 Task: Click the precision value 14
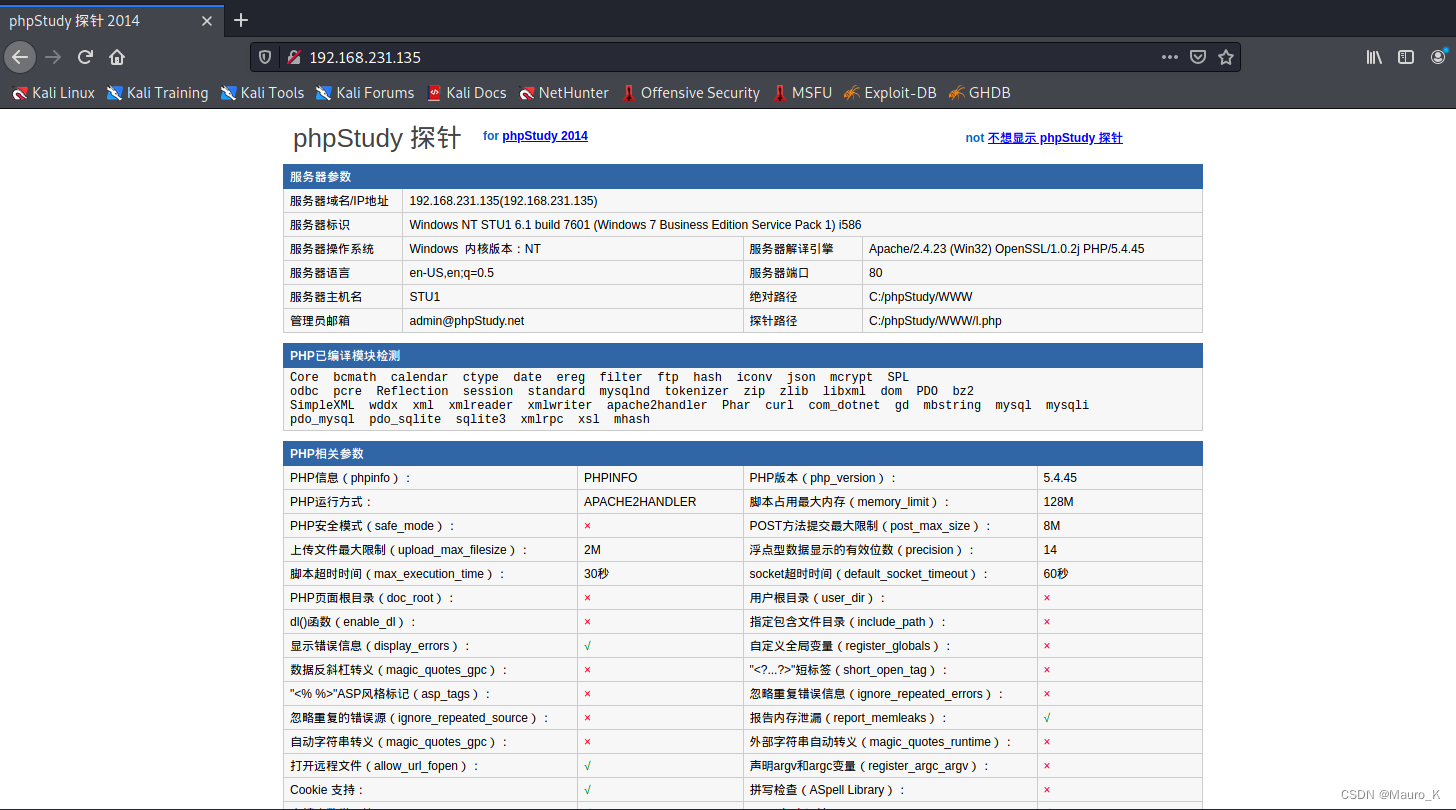click(1050, 550)
